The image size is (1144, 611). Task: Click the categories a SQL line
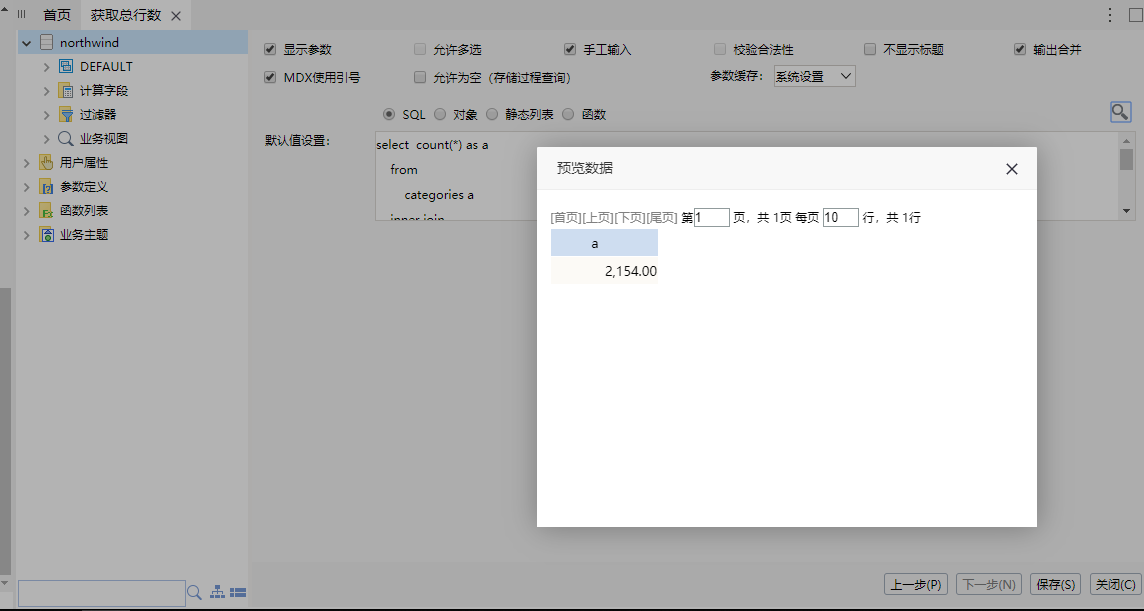(x=439, y=195)
